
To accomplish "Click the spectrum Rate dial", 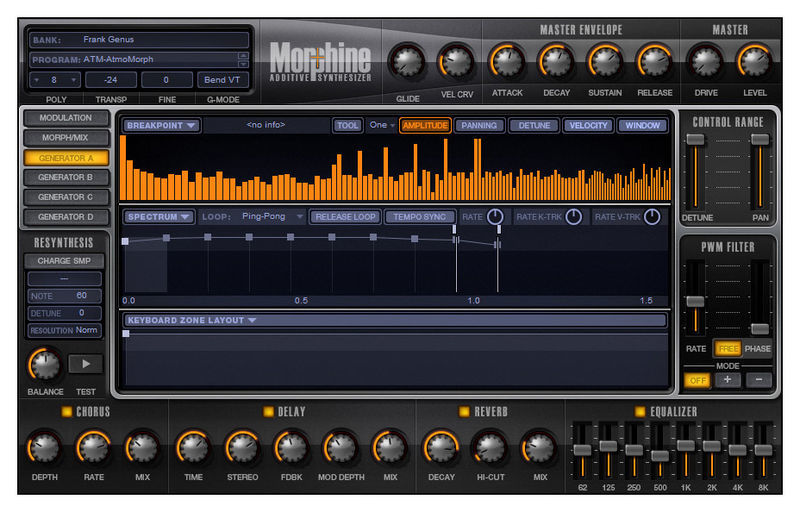I will coord(495,217).
